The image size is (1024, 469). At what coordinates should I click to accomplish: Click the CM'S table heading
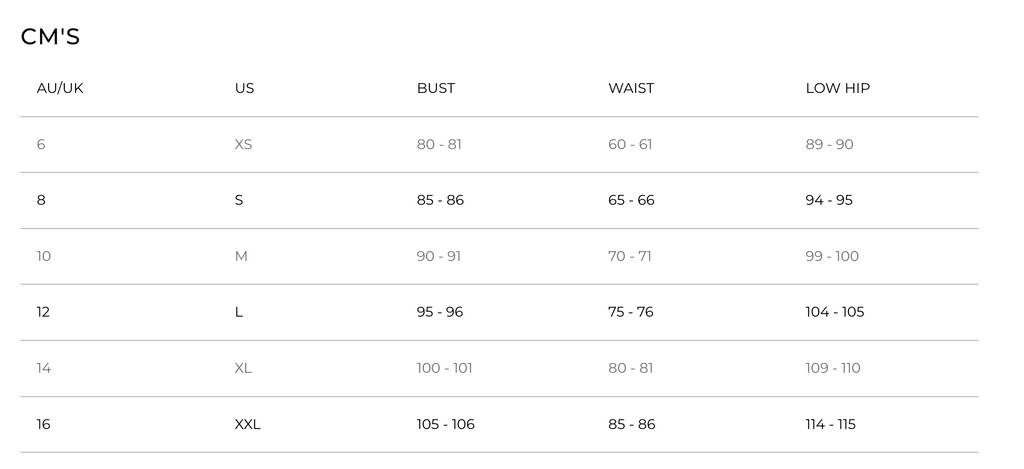(50, 37)
